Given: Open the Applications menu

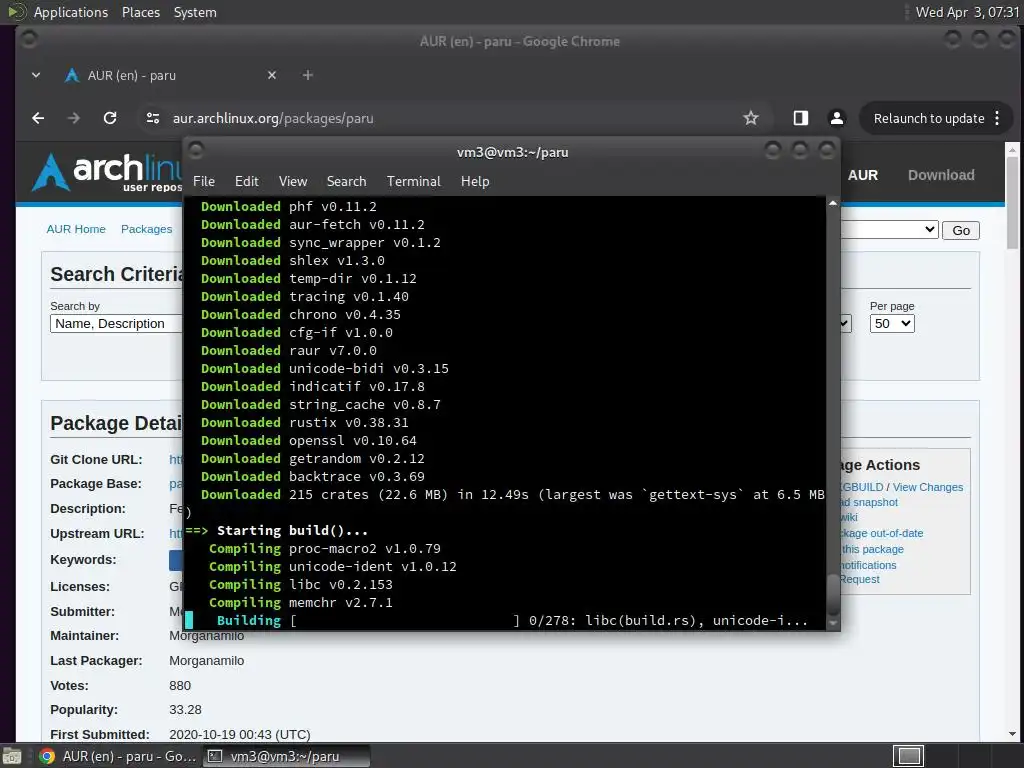Looking at the screenshot, I should pos(71,12).
